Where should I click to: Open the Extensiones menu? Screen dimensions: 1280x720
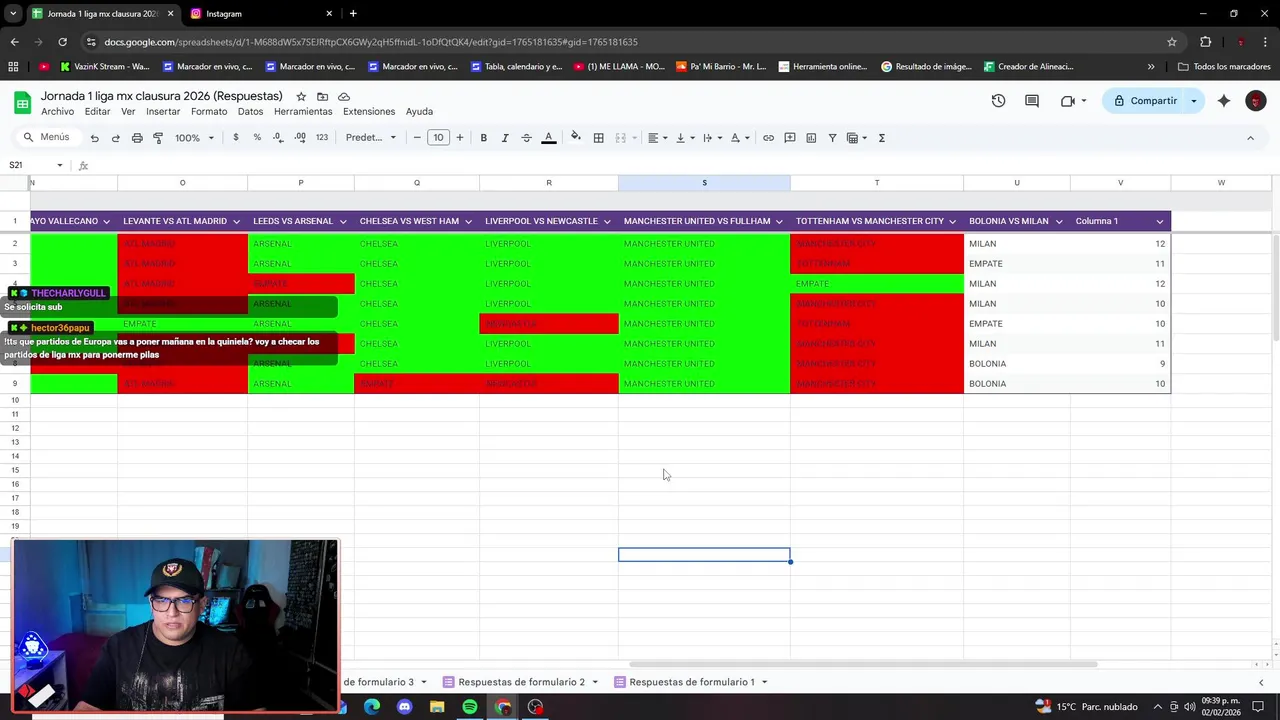click(369, 112)
